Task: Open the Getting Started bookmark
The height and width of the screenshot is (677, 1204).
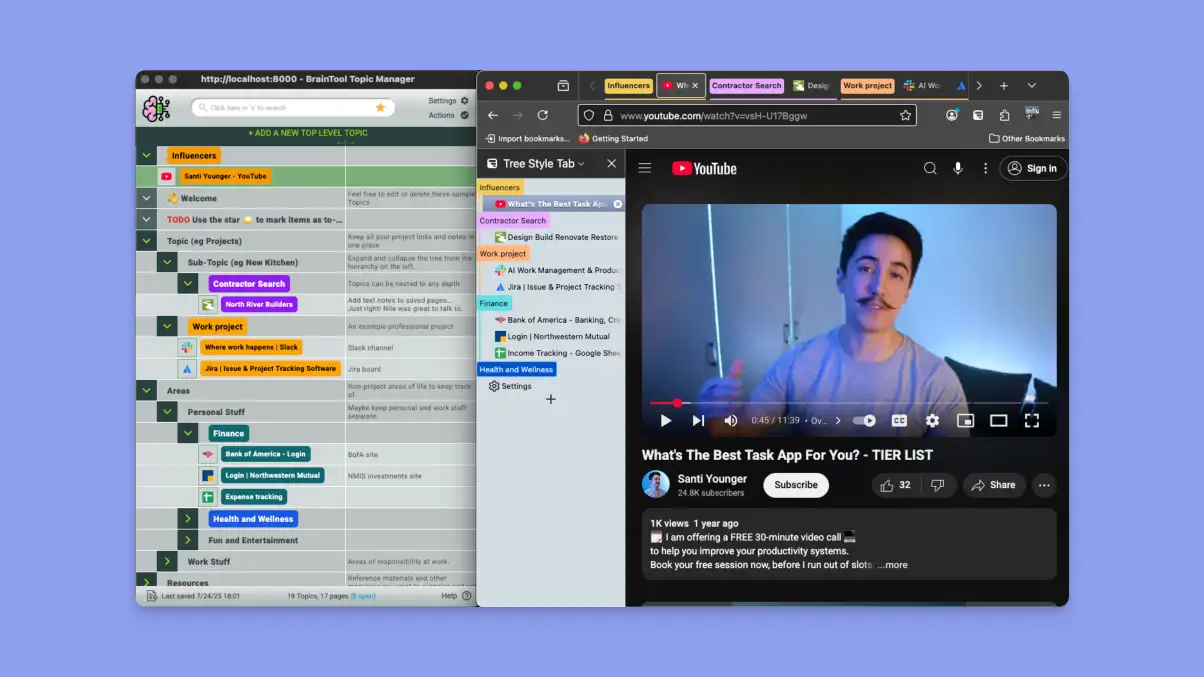Action: pyautogui.click(x=613, y=139)
